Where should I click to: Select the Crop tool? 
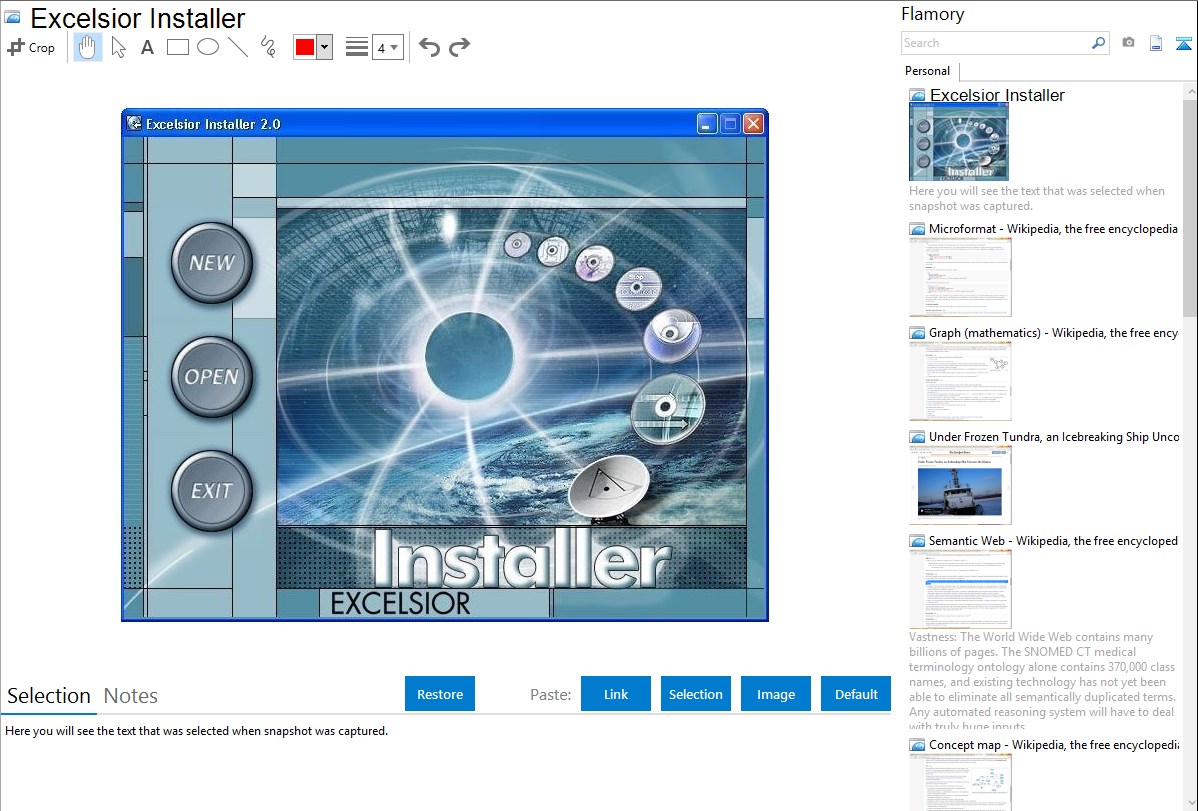click(31, 47)
